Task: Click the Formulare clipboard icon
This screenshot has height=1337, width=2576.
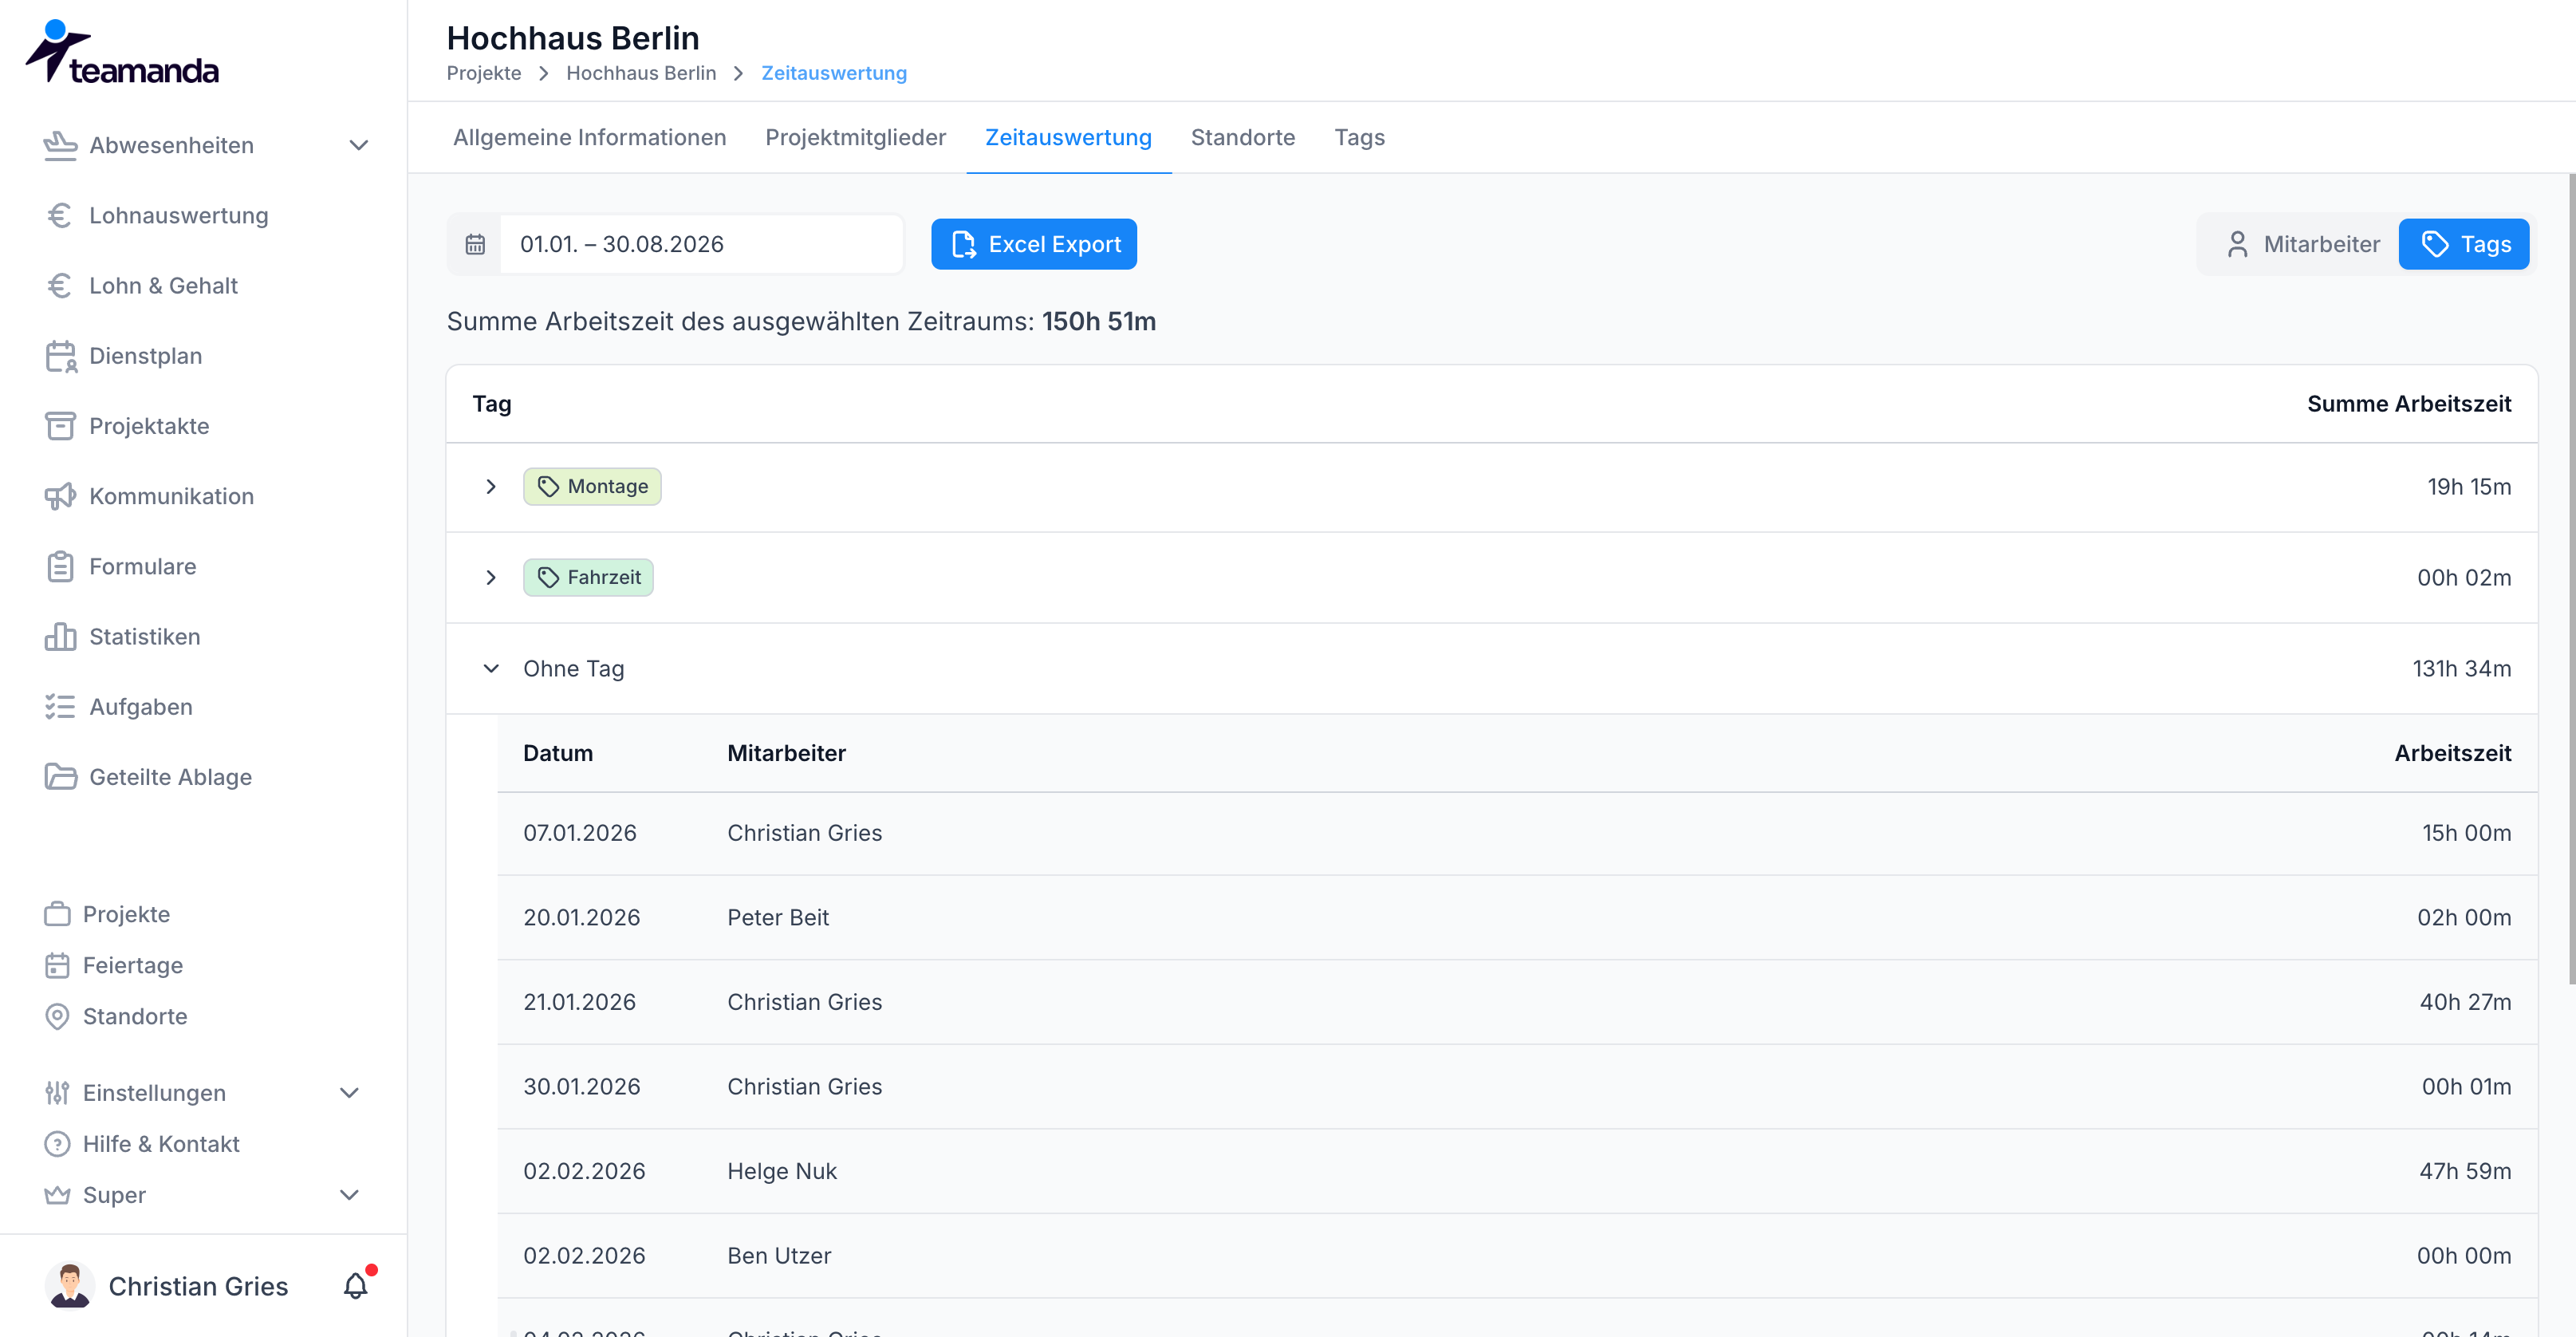Action: pos(60,566)
